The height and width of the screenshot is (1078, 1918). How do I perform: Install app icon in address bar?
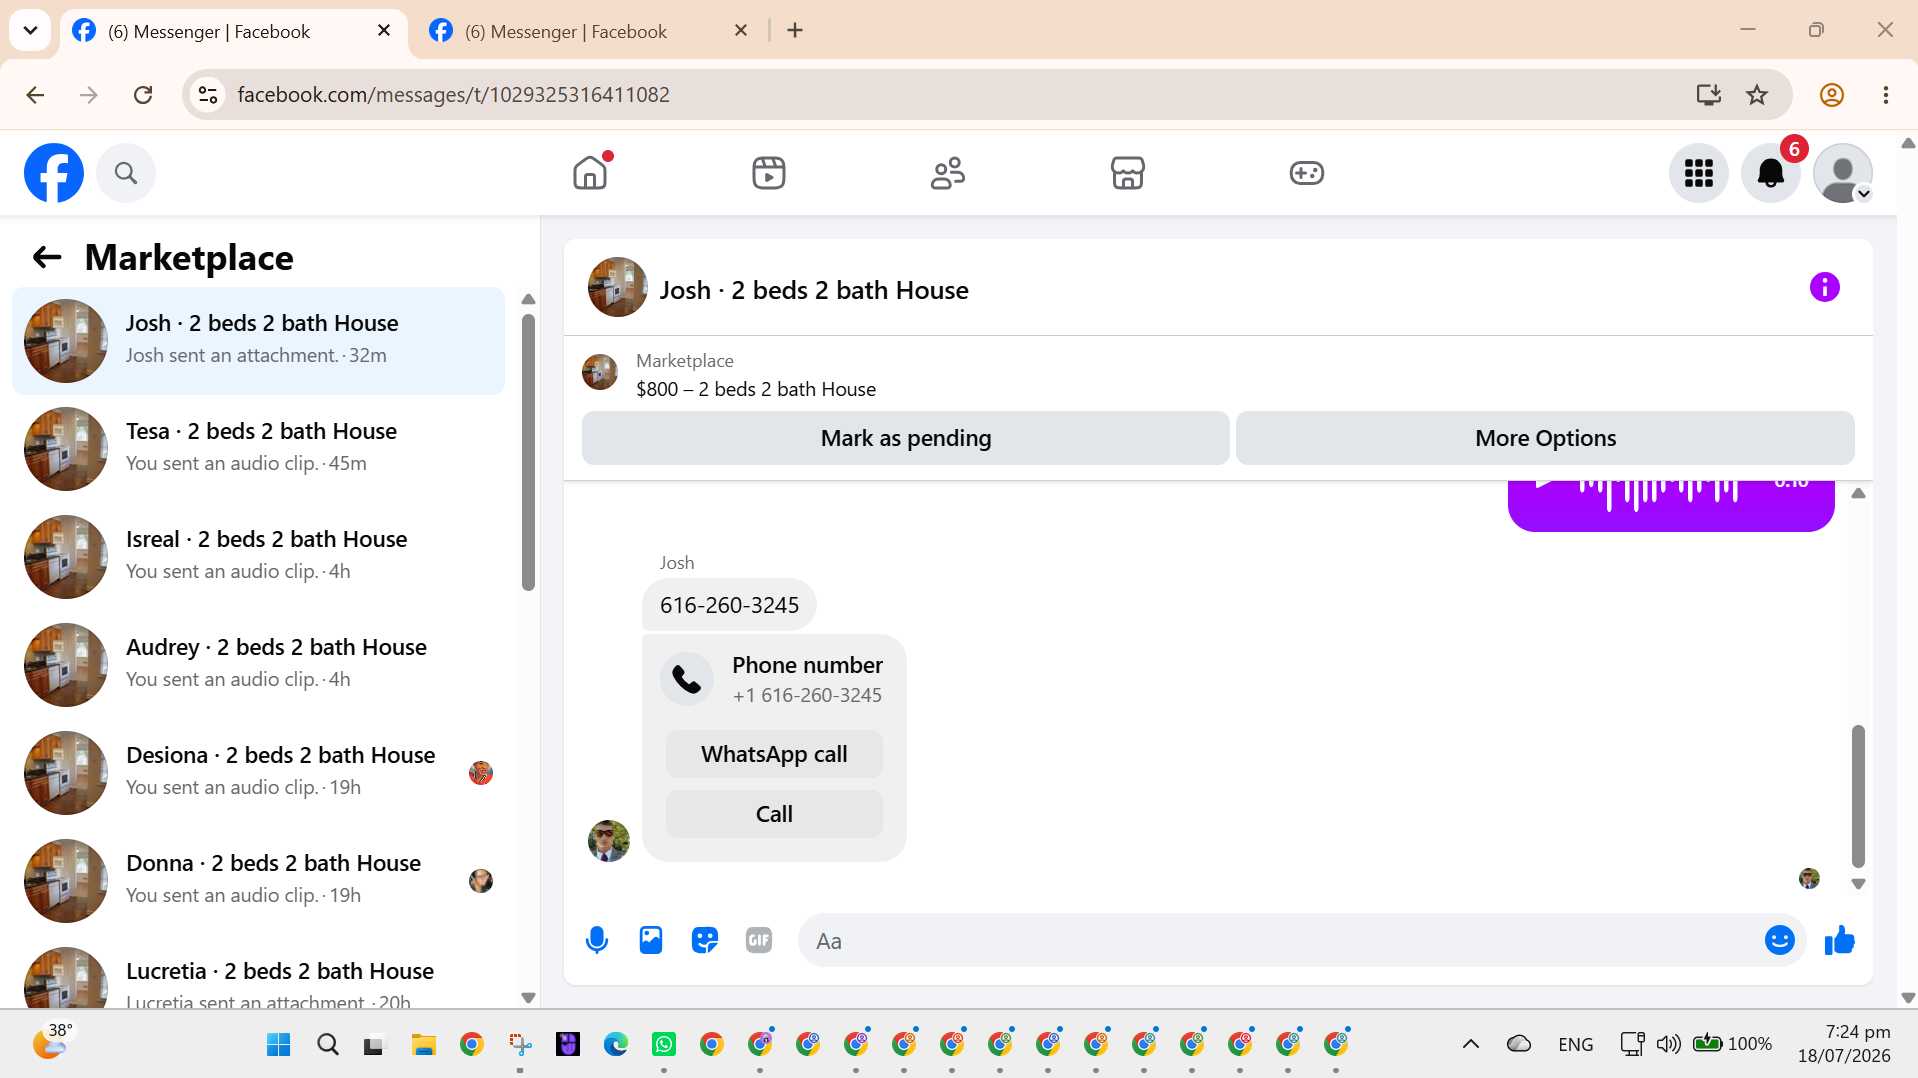point(1709,95)
